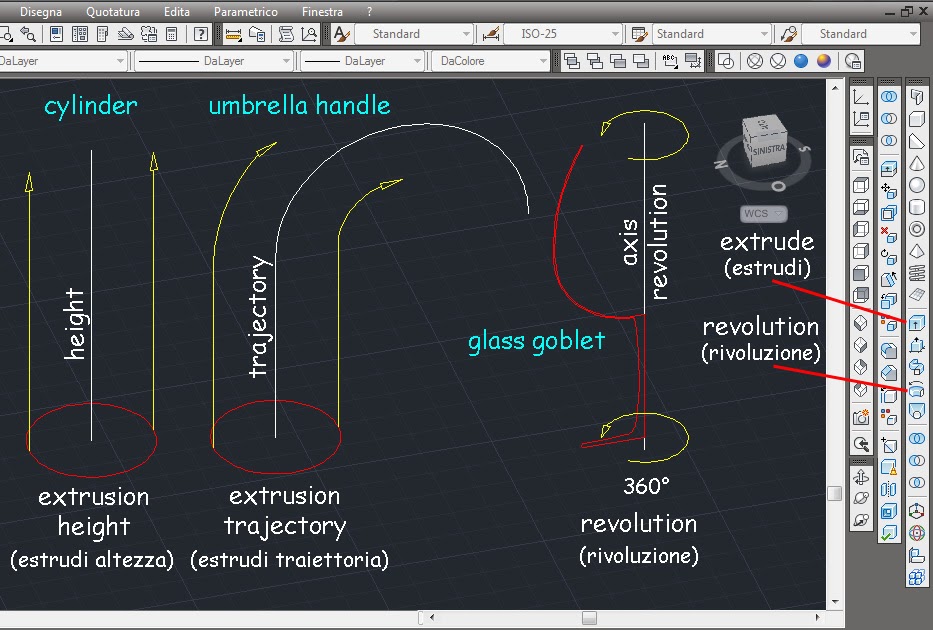Click the SINISTRA face on the ViewCube
Image resolution: width=933 pixels, height=630 pixels.
769,150
